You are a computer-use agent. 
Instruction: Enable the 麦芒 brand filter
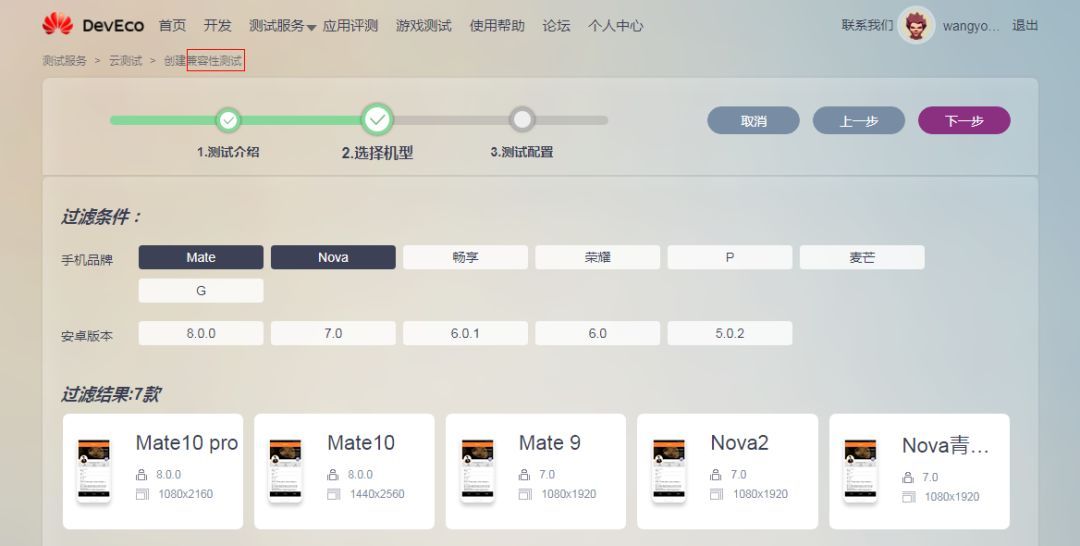coord(862,258)
